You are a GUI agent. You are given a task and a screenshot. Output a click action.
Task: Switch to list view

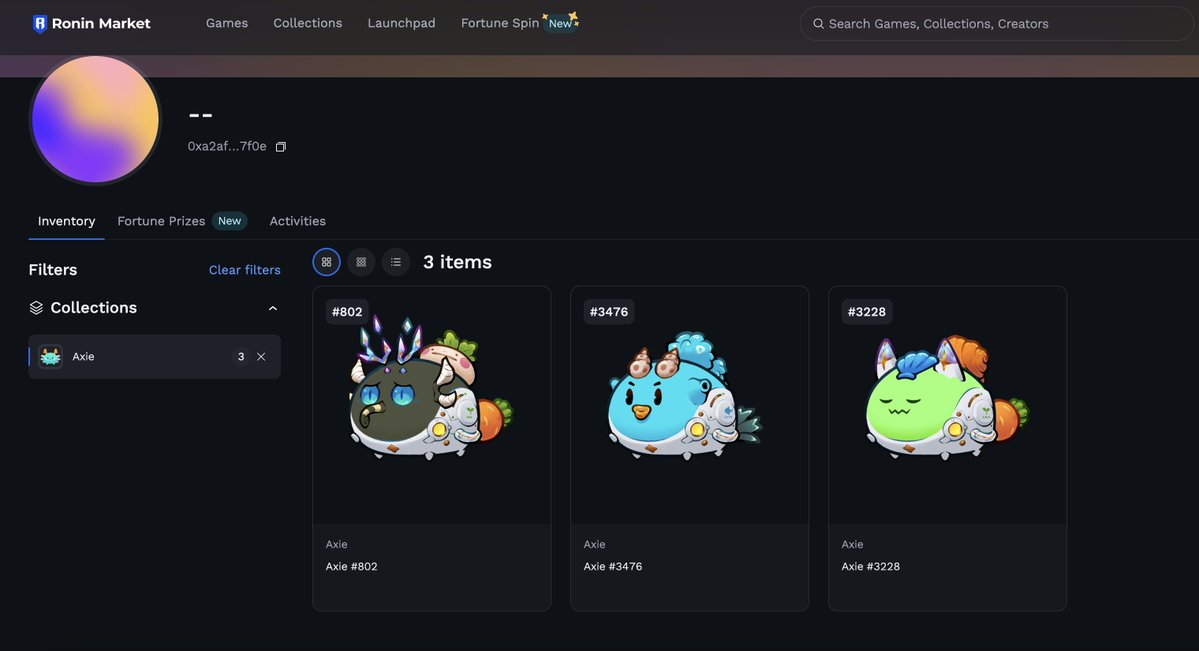(x=395, y=262)
